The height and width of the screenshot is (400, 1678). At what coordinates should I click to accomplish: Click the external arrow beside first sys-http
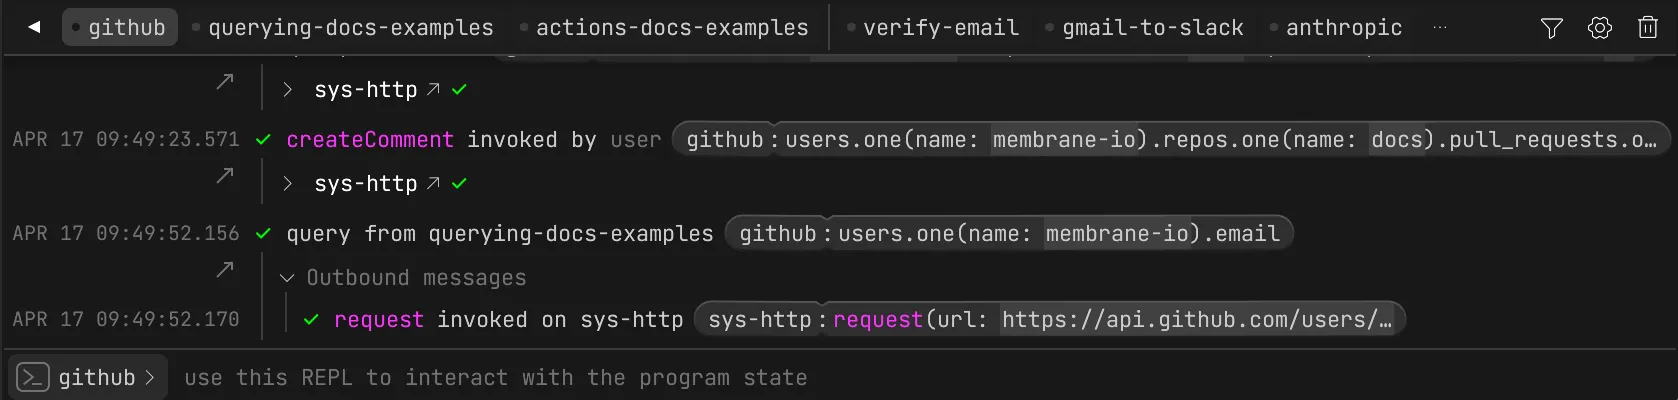point(433,90)
